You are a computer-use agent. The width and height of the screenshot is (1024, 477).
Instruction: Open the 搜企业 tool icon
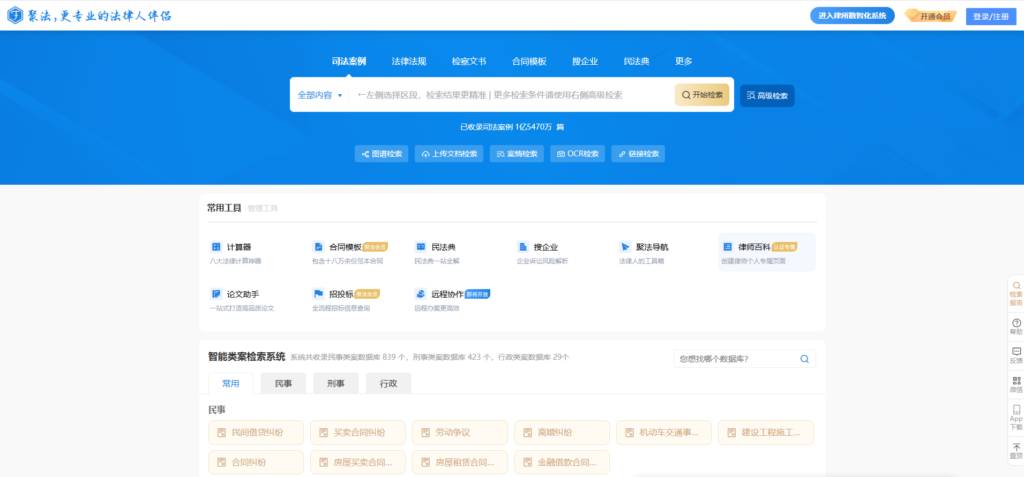tap(522, 247)
